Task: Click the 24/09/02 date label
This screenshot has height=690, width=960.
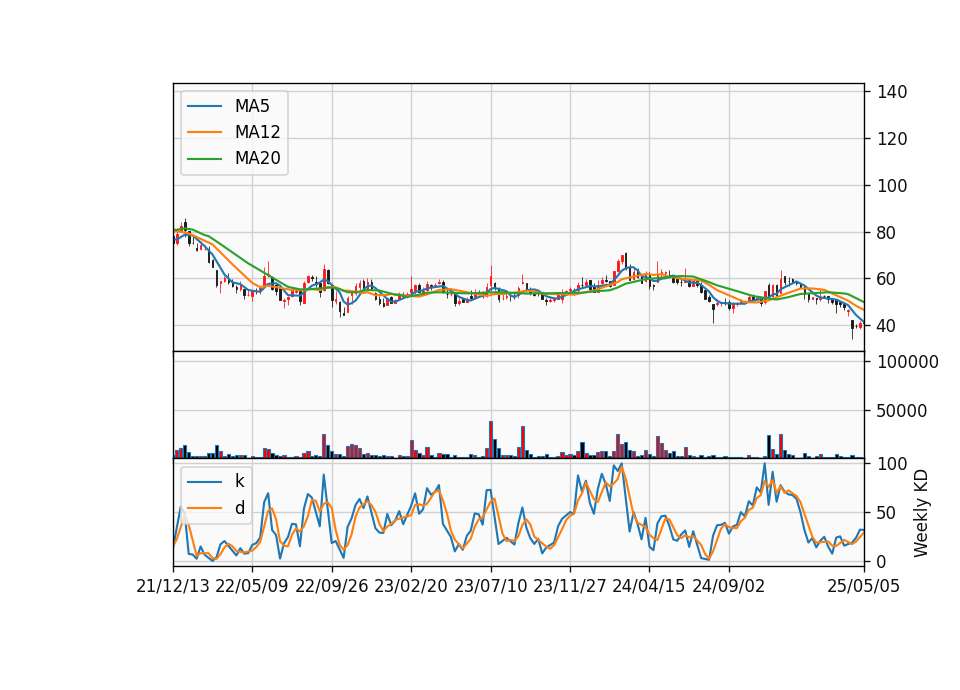Action: [x=729, y=586]
